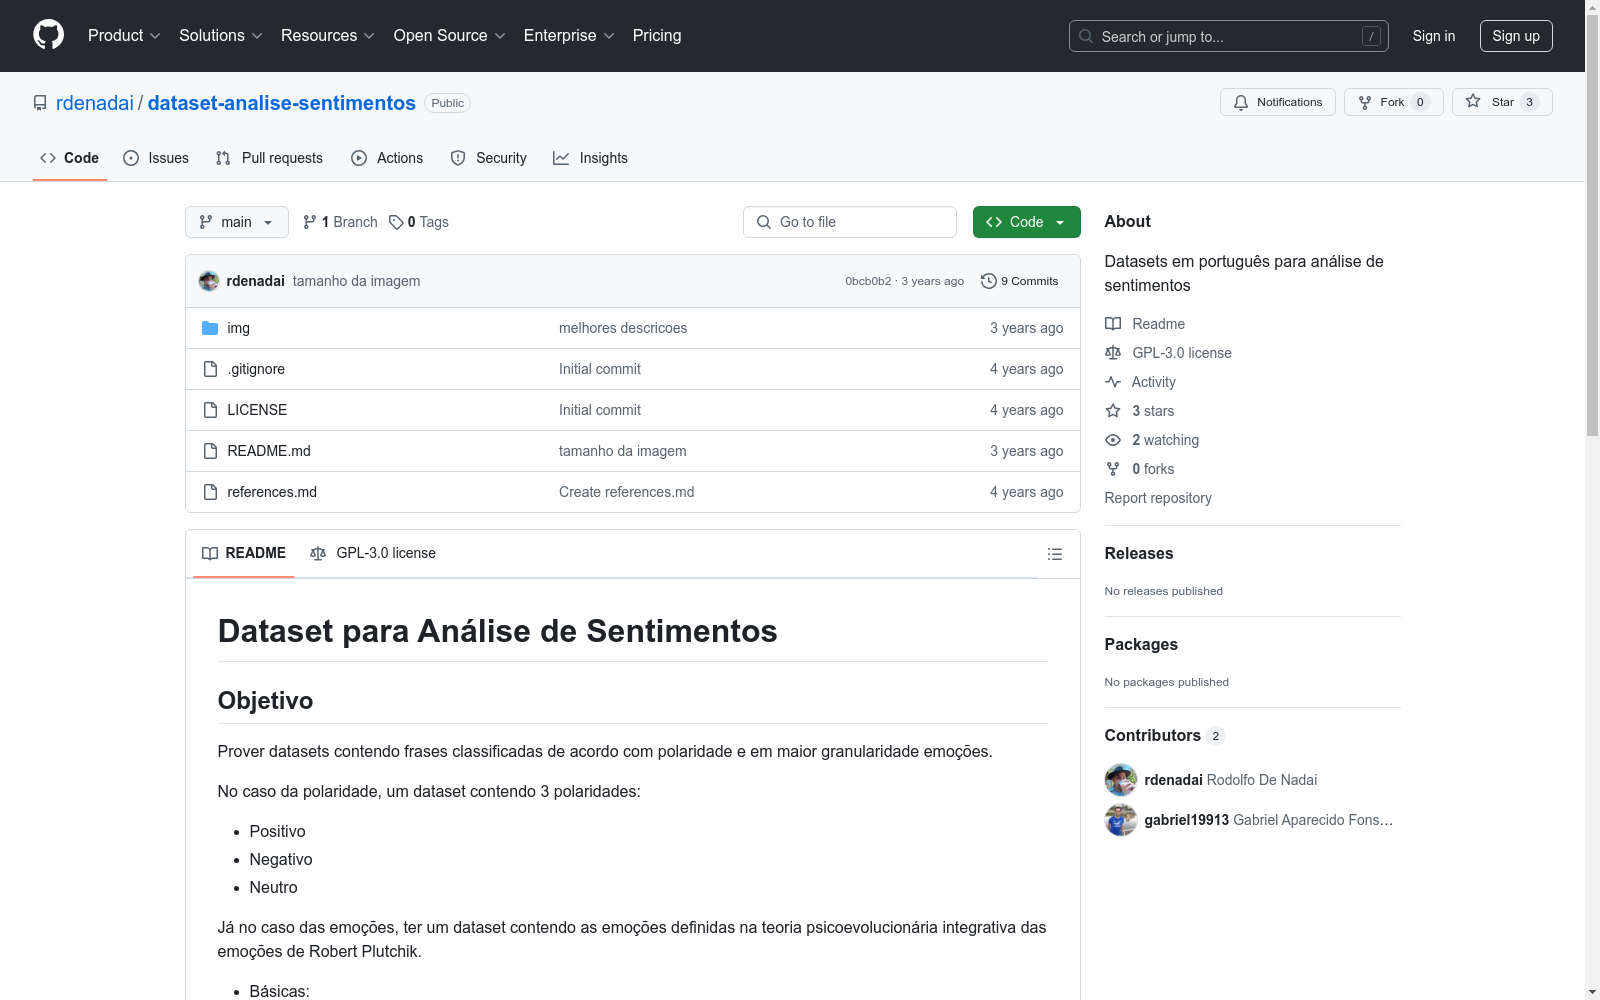Click the branch icon beside 1 Branch
The width and height of the screenshot is (1600, 1000).
310,222
